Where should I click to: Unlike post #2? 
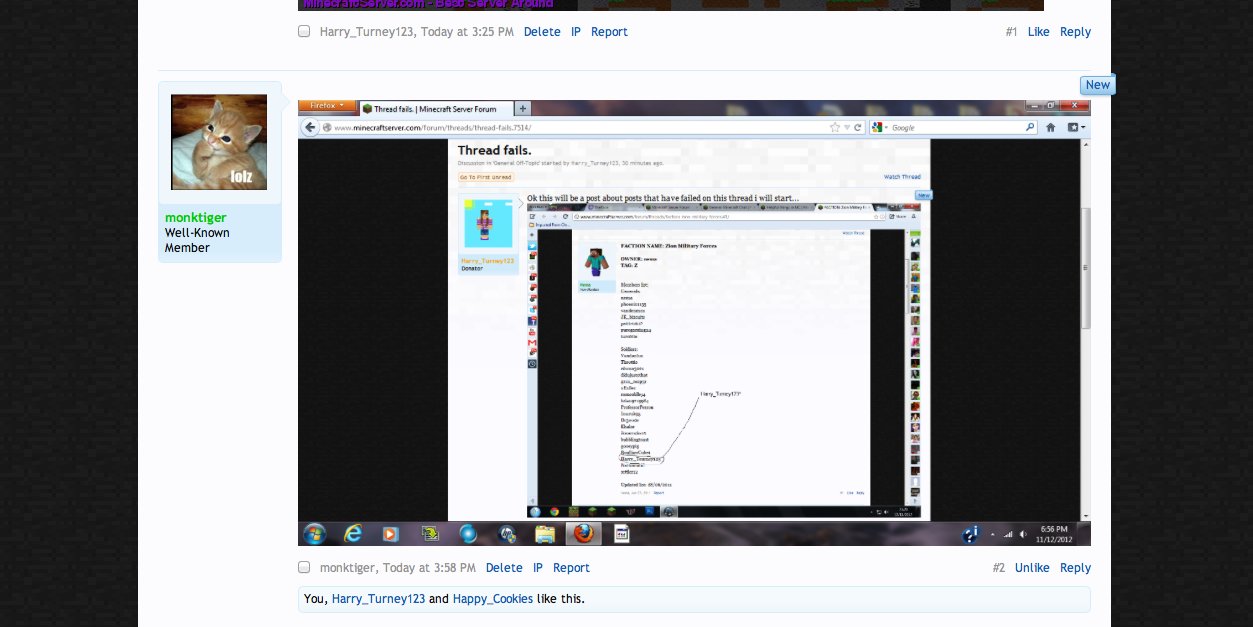pyautogui.click(x=1032, y=568)
